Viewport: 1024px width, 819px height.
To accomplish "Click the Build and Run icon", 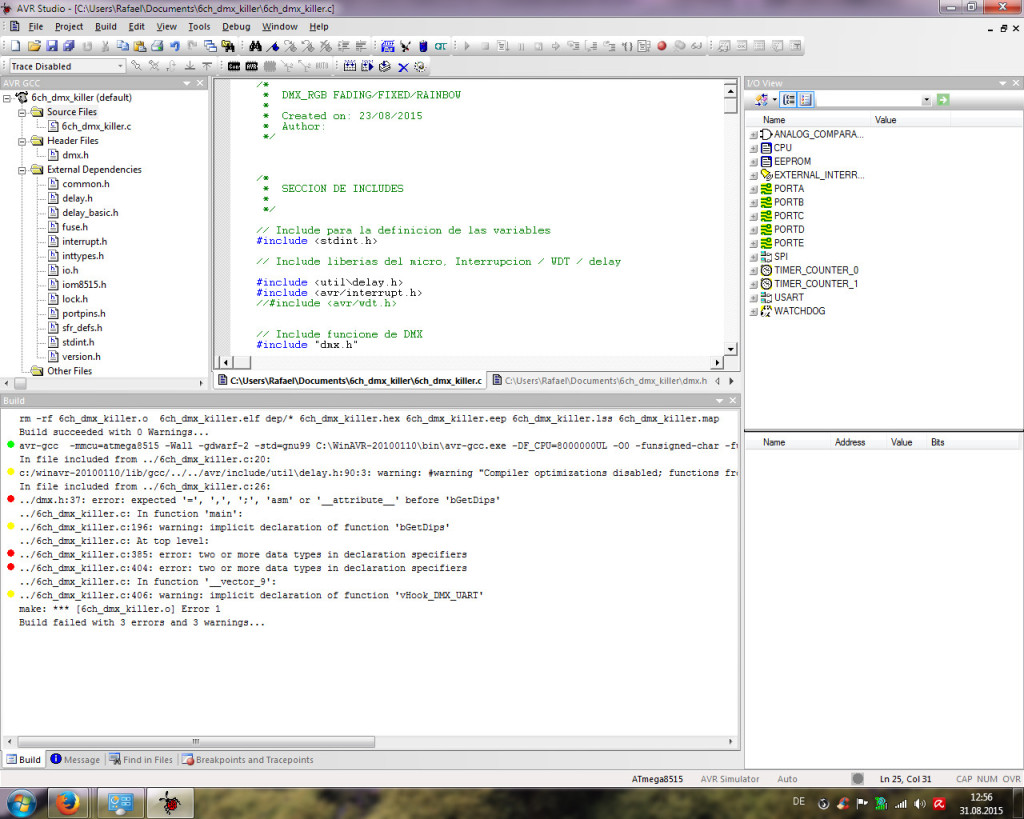I will (367, 66).
